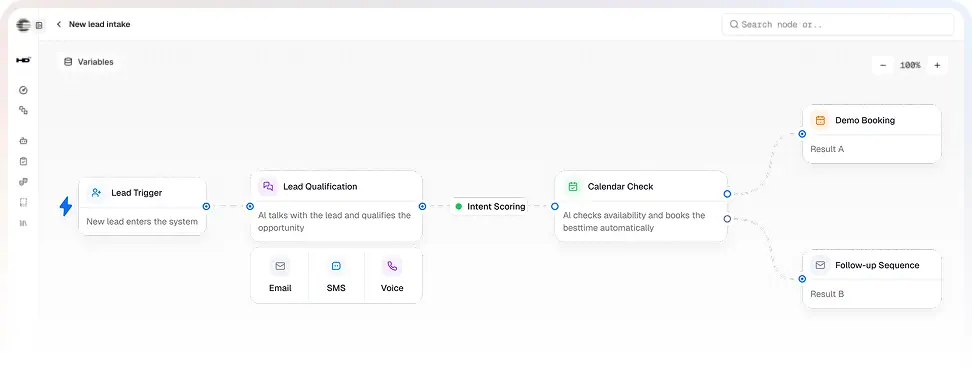Click Demo Booking input connector port

click(x=802, y=134)
